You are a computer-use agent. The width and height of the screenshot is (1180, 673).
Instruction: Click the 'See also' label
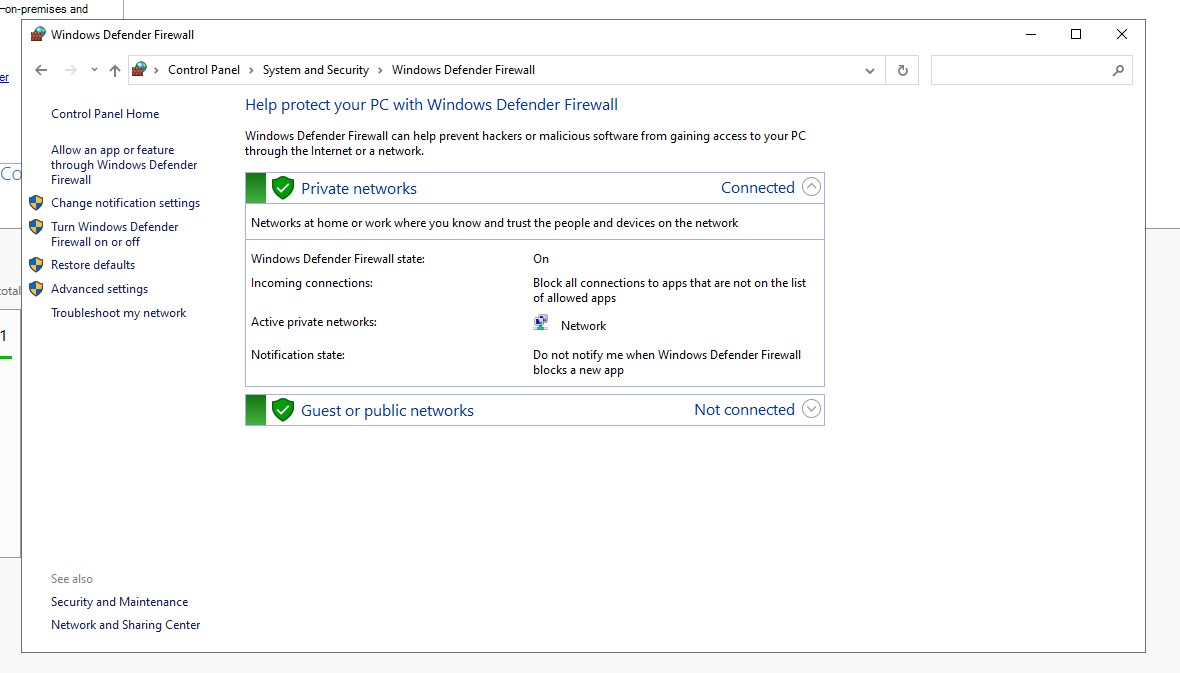pos(71,579)
